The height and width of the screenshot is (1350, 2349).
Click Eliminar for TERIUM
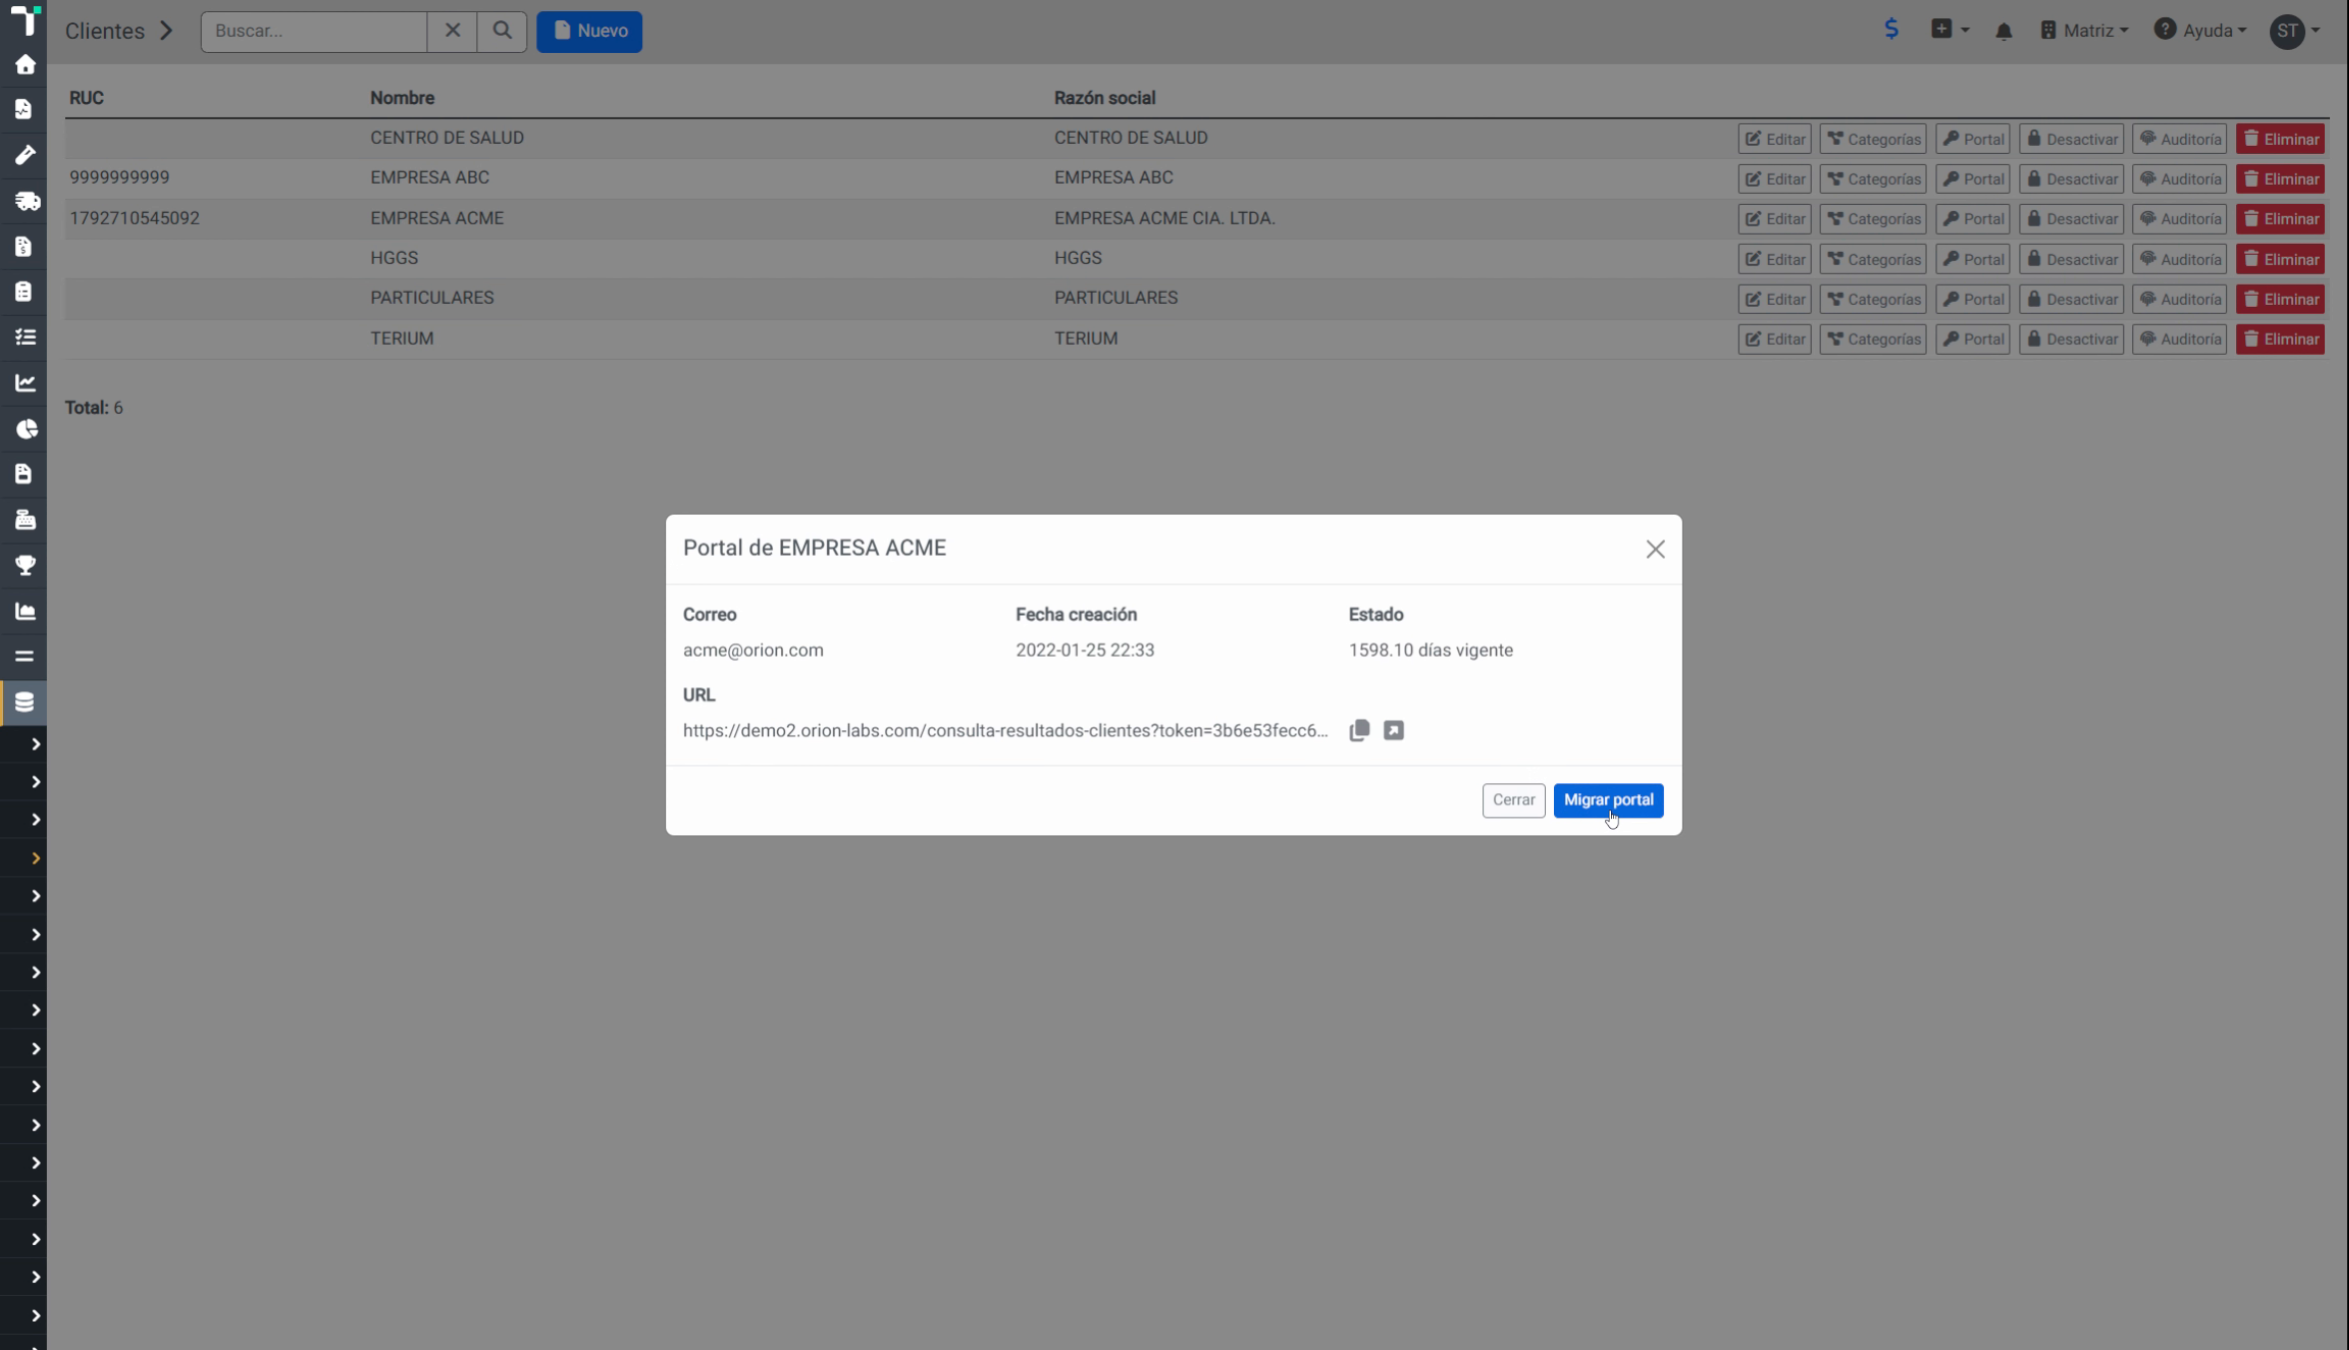2280,339
